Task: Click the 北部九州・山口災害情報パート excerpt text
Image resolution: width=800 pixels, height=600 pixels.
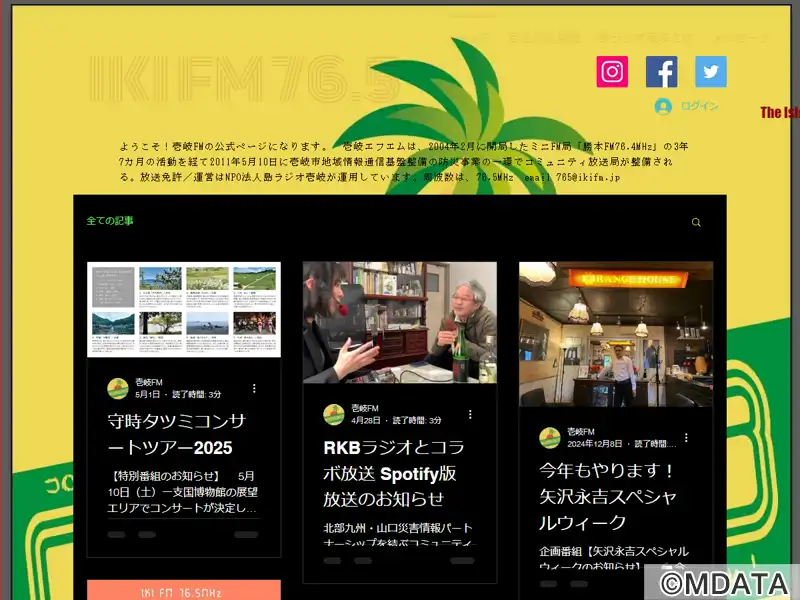Action: coord(398,534)
